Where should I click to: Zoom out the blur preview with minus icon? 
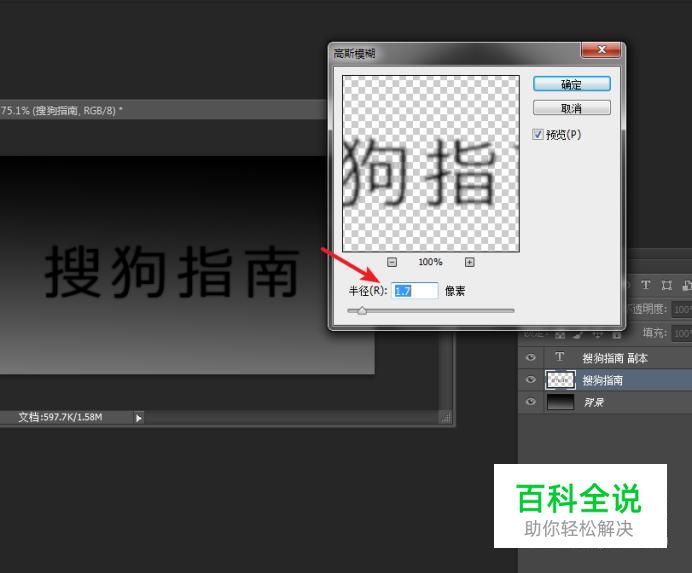[x=391, y=262]
